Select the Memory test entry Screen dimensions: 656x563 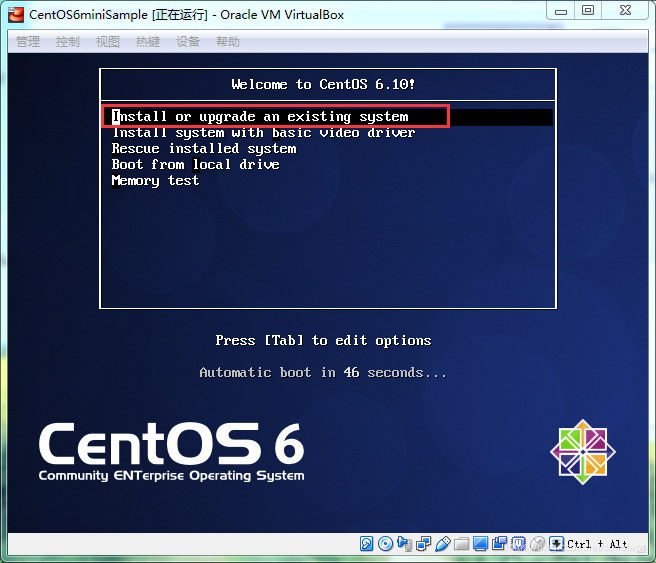[155, 181]
